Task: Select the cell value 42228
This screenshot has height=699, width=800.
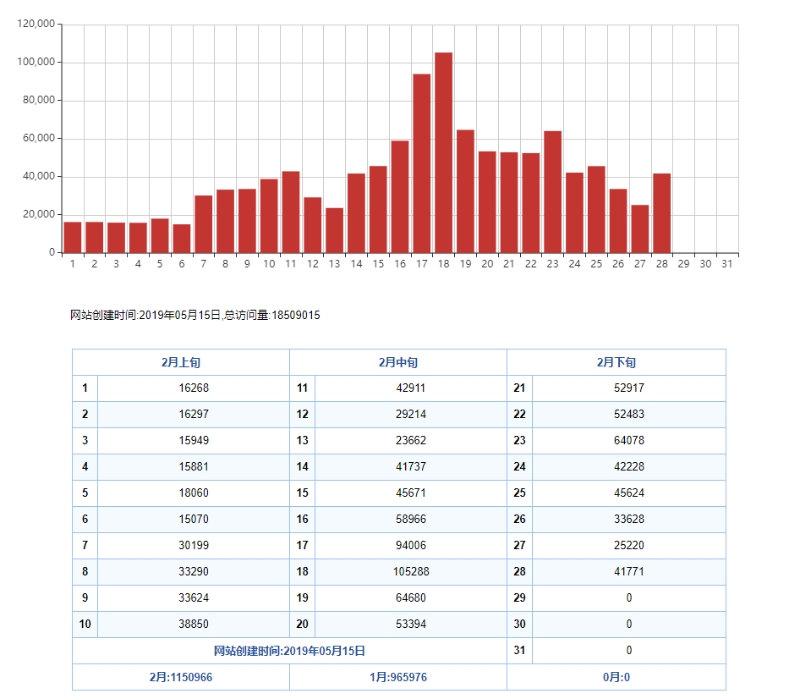Action: 629,466
